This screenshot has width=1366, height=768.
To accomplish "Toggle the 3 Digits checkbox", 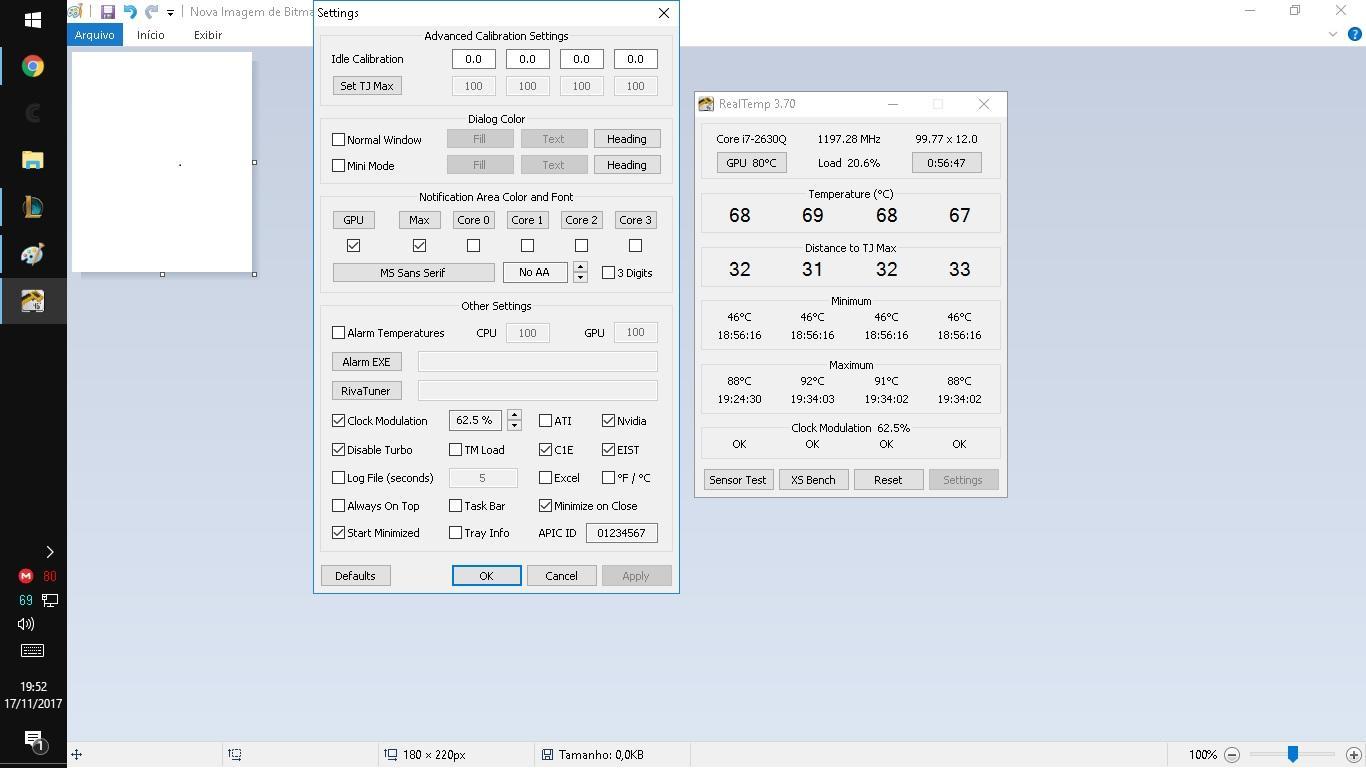I will click(608, 273).
